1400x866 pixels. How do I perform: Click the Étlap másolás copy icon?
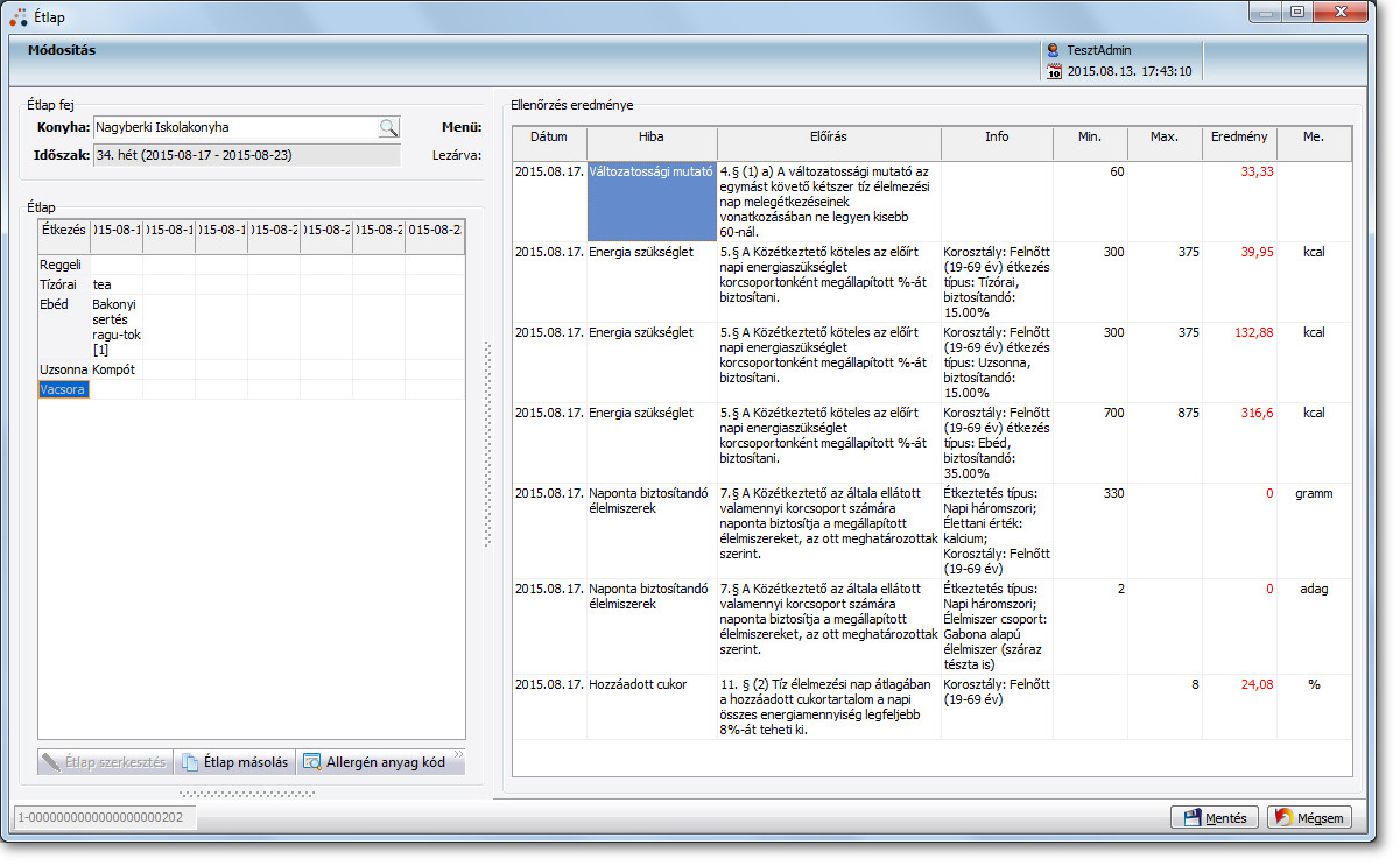[189, 762]
